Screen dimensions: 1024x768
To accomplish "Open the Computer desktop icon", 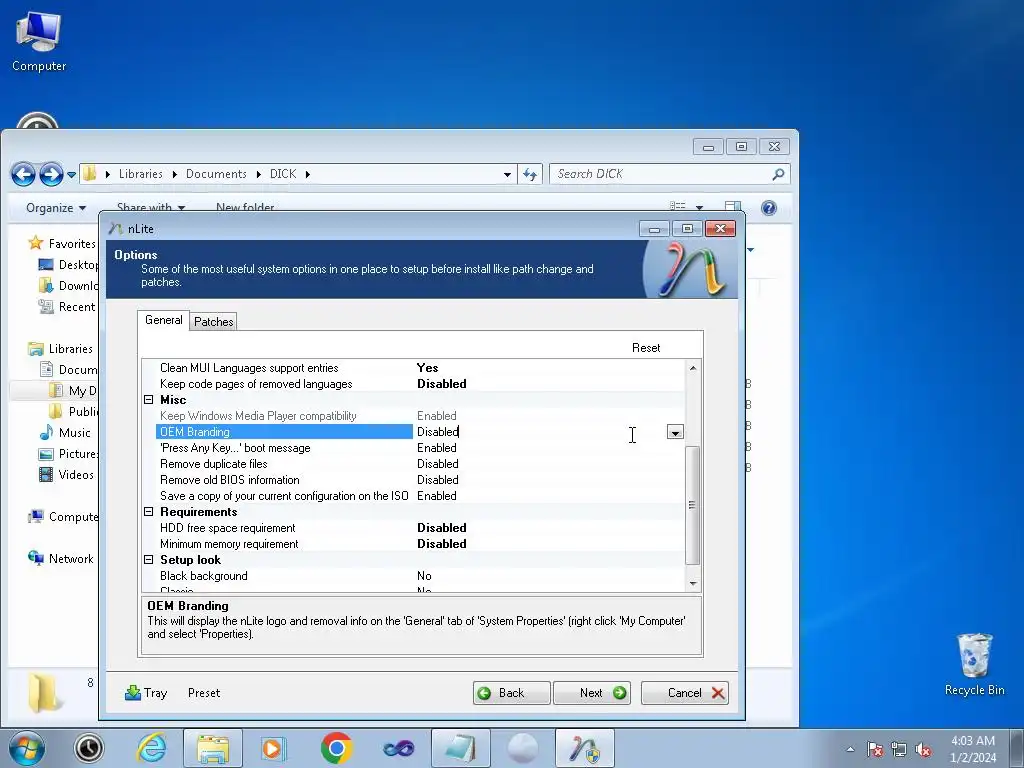I will click(x=39, y=42).
